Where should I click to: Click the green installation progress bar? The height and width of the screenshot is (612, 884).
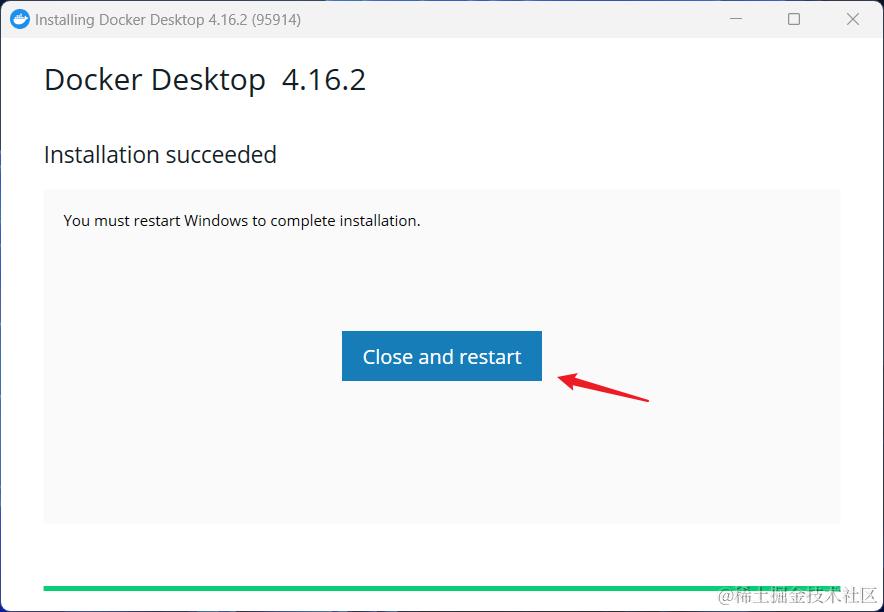pos(441,588)
